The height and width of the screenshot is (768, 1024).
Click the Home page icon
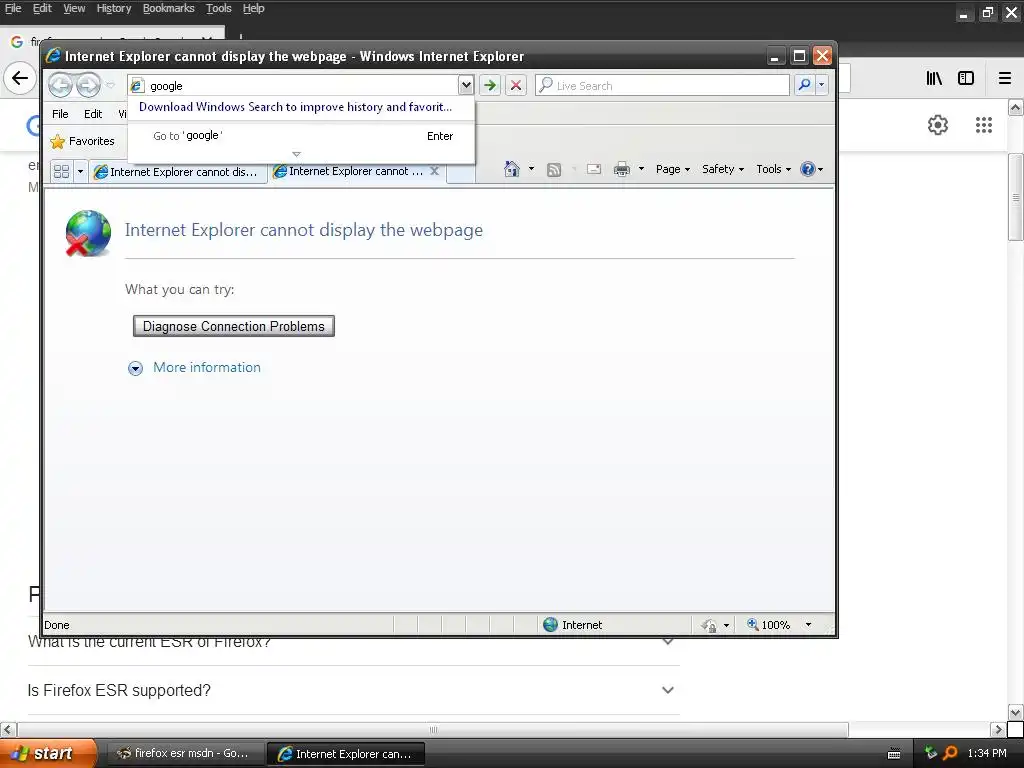click(x=511, y=169)
